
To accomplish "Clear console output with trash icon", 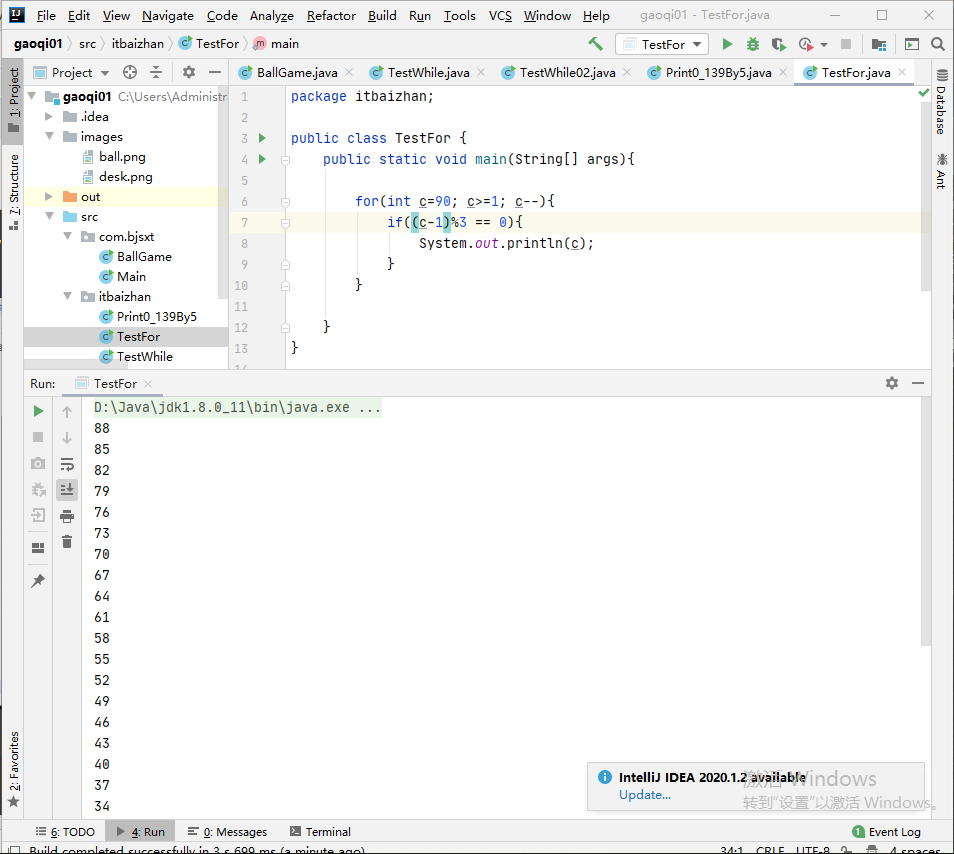I will (x=67, y=541).
